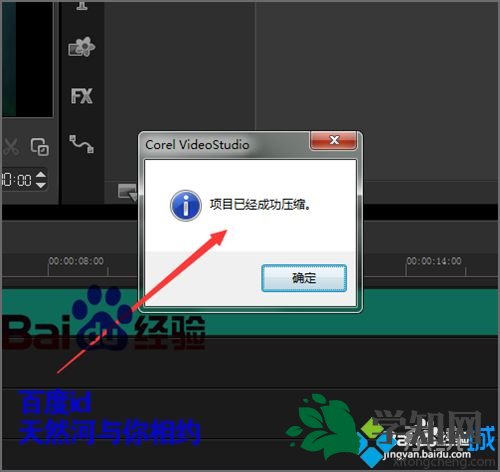Decrease timecode with the down arrow
The height and width of the screenshot is (472, 500).
(x=41, y=185)
